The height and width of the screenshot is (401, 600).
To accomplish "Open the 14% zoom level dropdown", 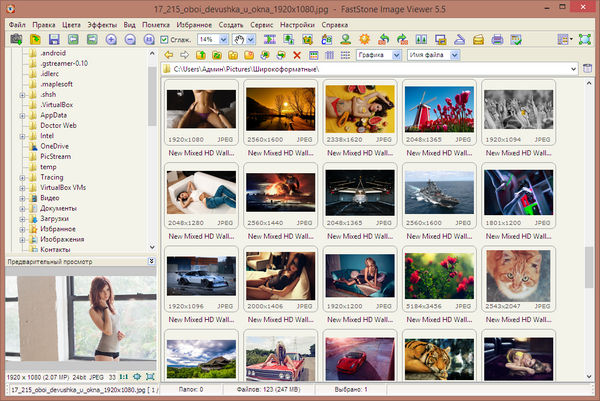I will (225, 39).
